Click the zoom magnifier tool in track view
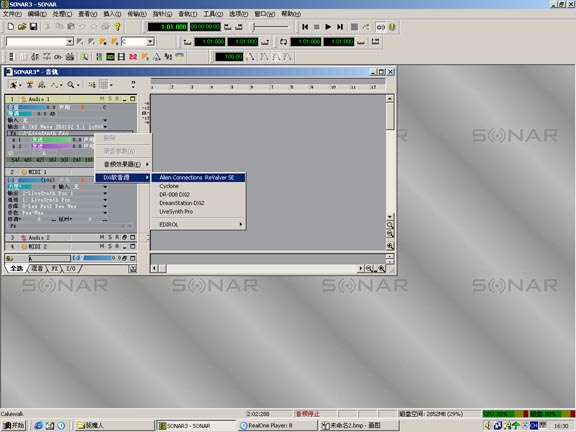 (x=71, y=85)
